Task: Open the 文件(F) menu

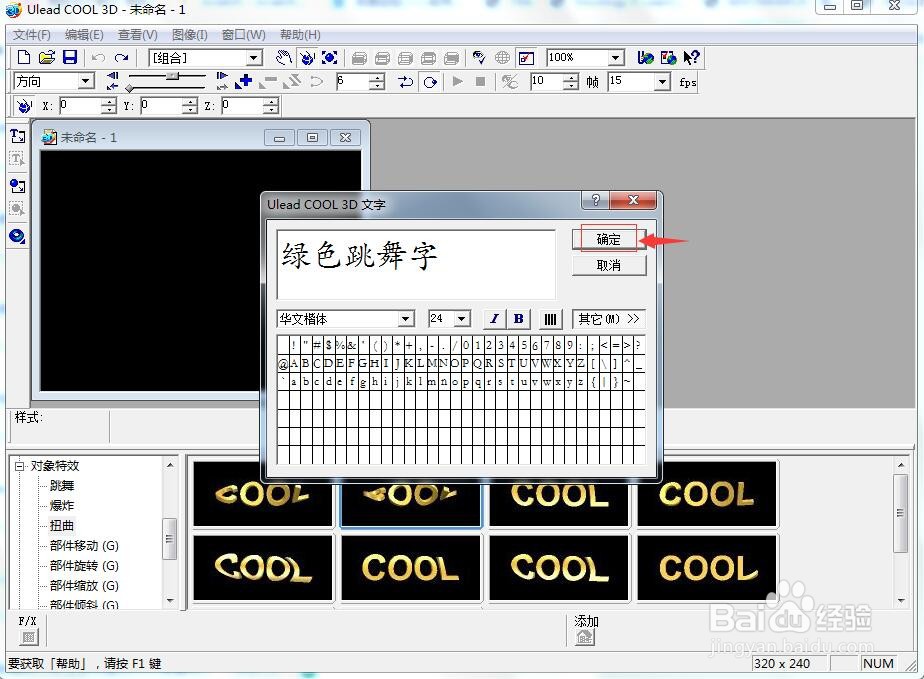Action: click(x=32, y=35)
